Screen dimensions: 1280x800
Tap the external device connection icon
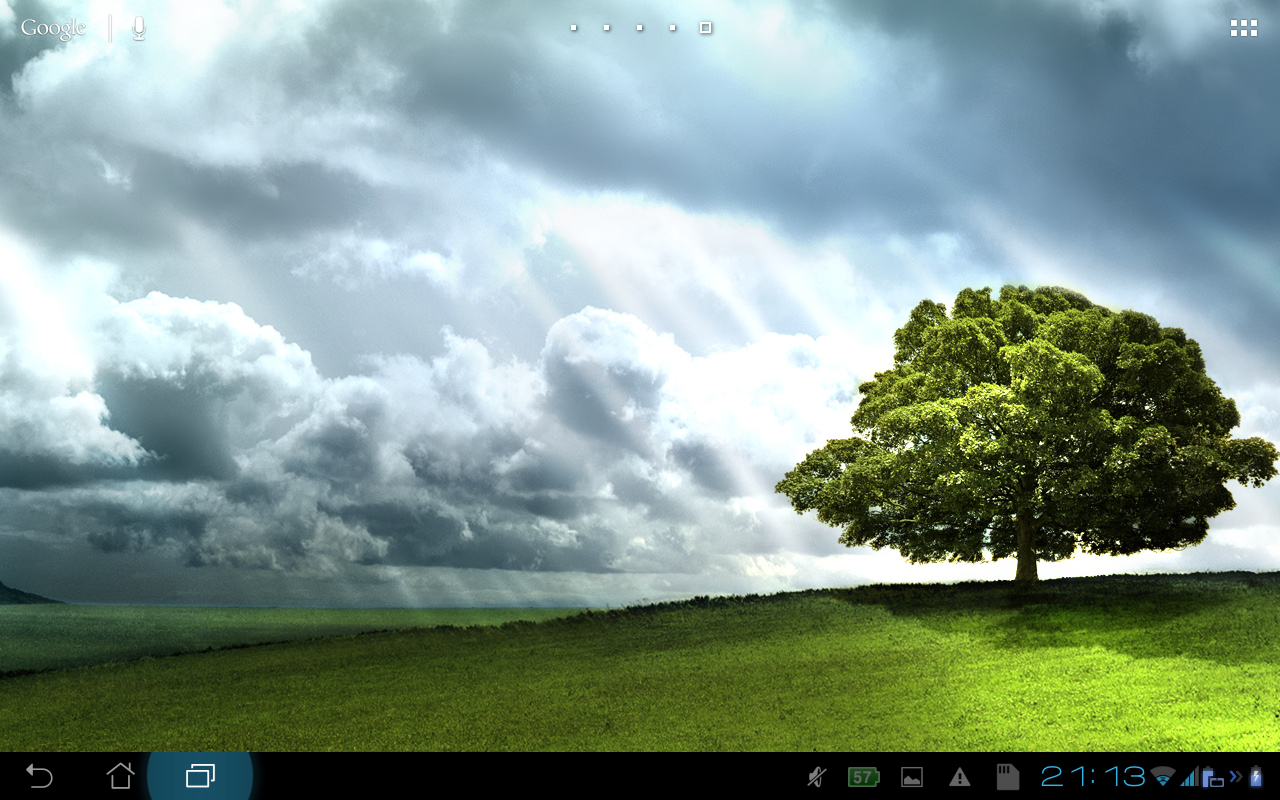tap(1214, 776)
